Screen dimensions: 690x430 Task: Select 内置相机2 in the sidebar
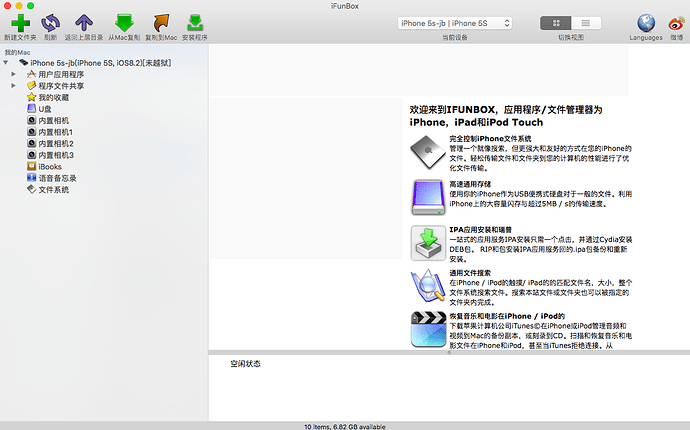tap(56, 143)
